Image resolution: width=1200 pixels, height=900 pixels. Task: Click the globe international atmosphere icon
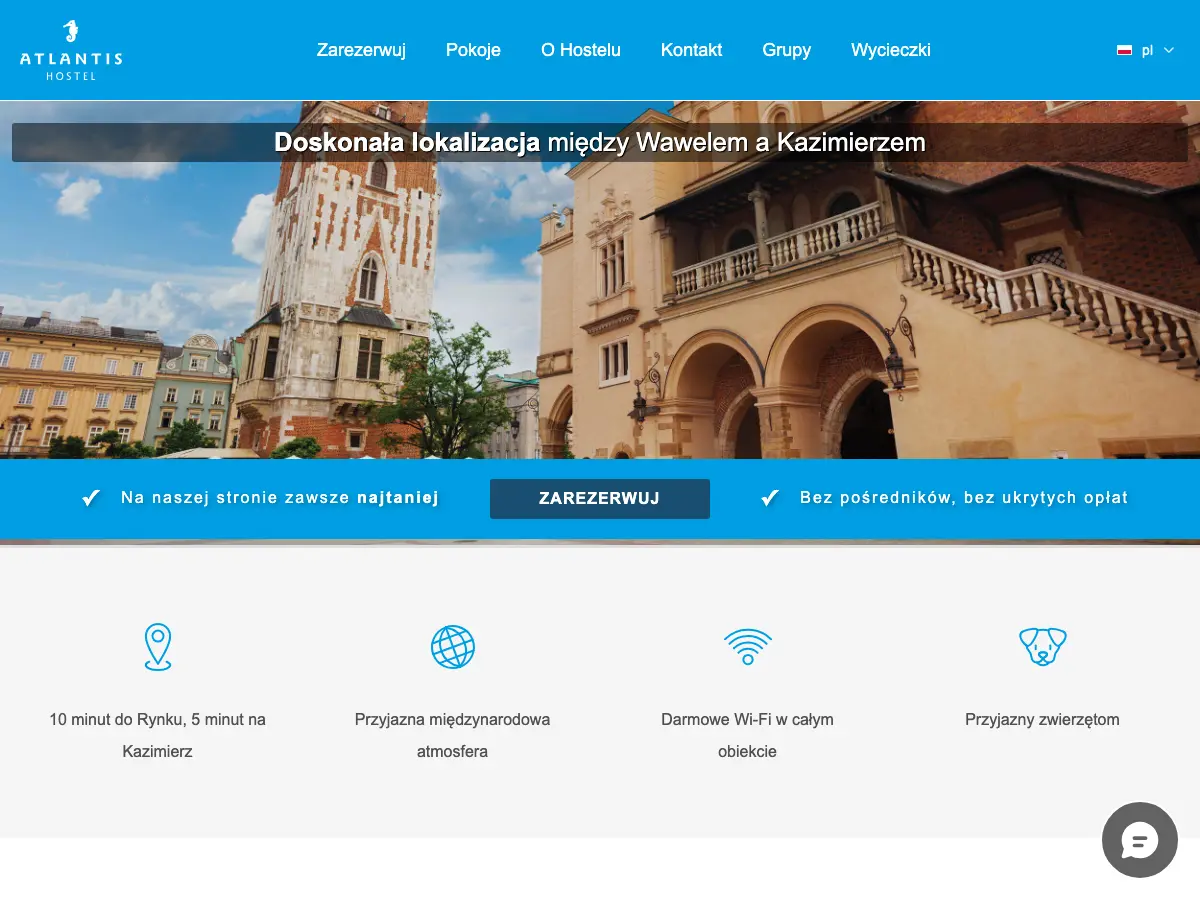tap(453, 647)
